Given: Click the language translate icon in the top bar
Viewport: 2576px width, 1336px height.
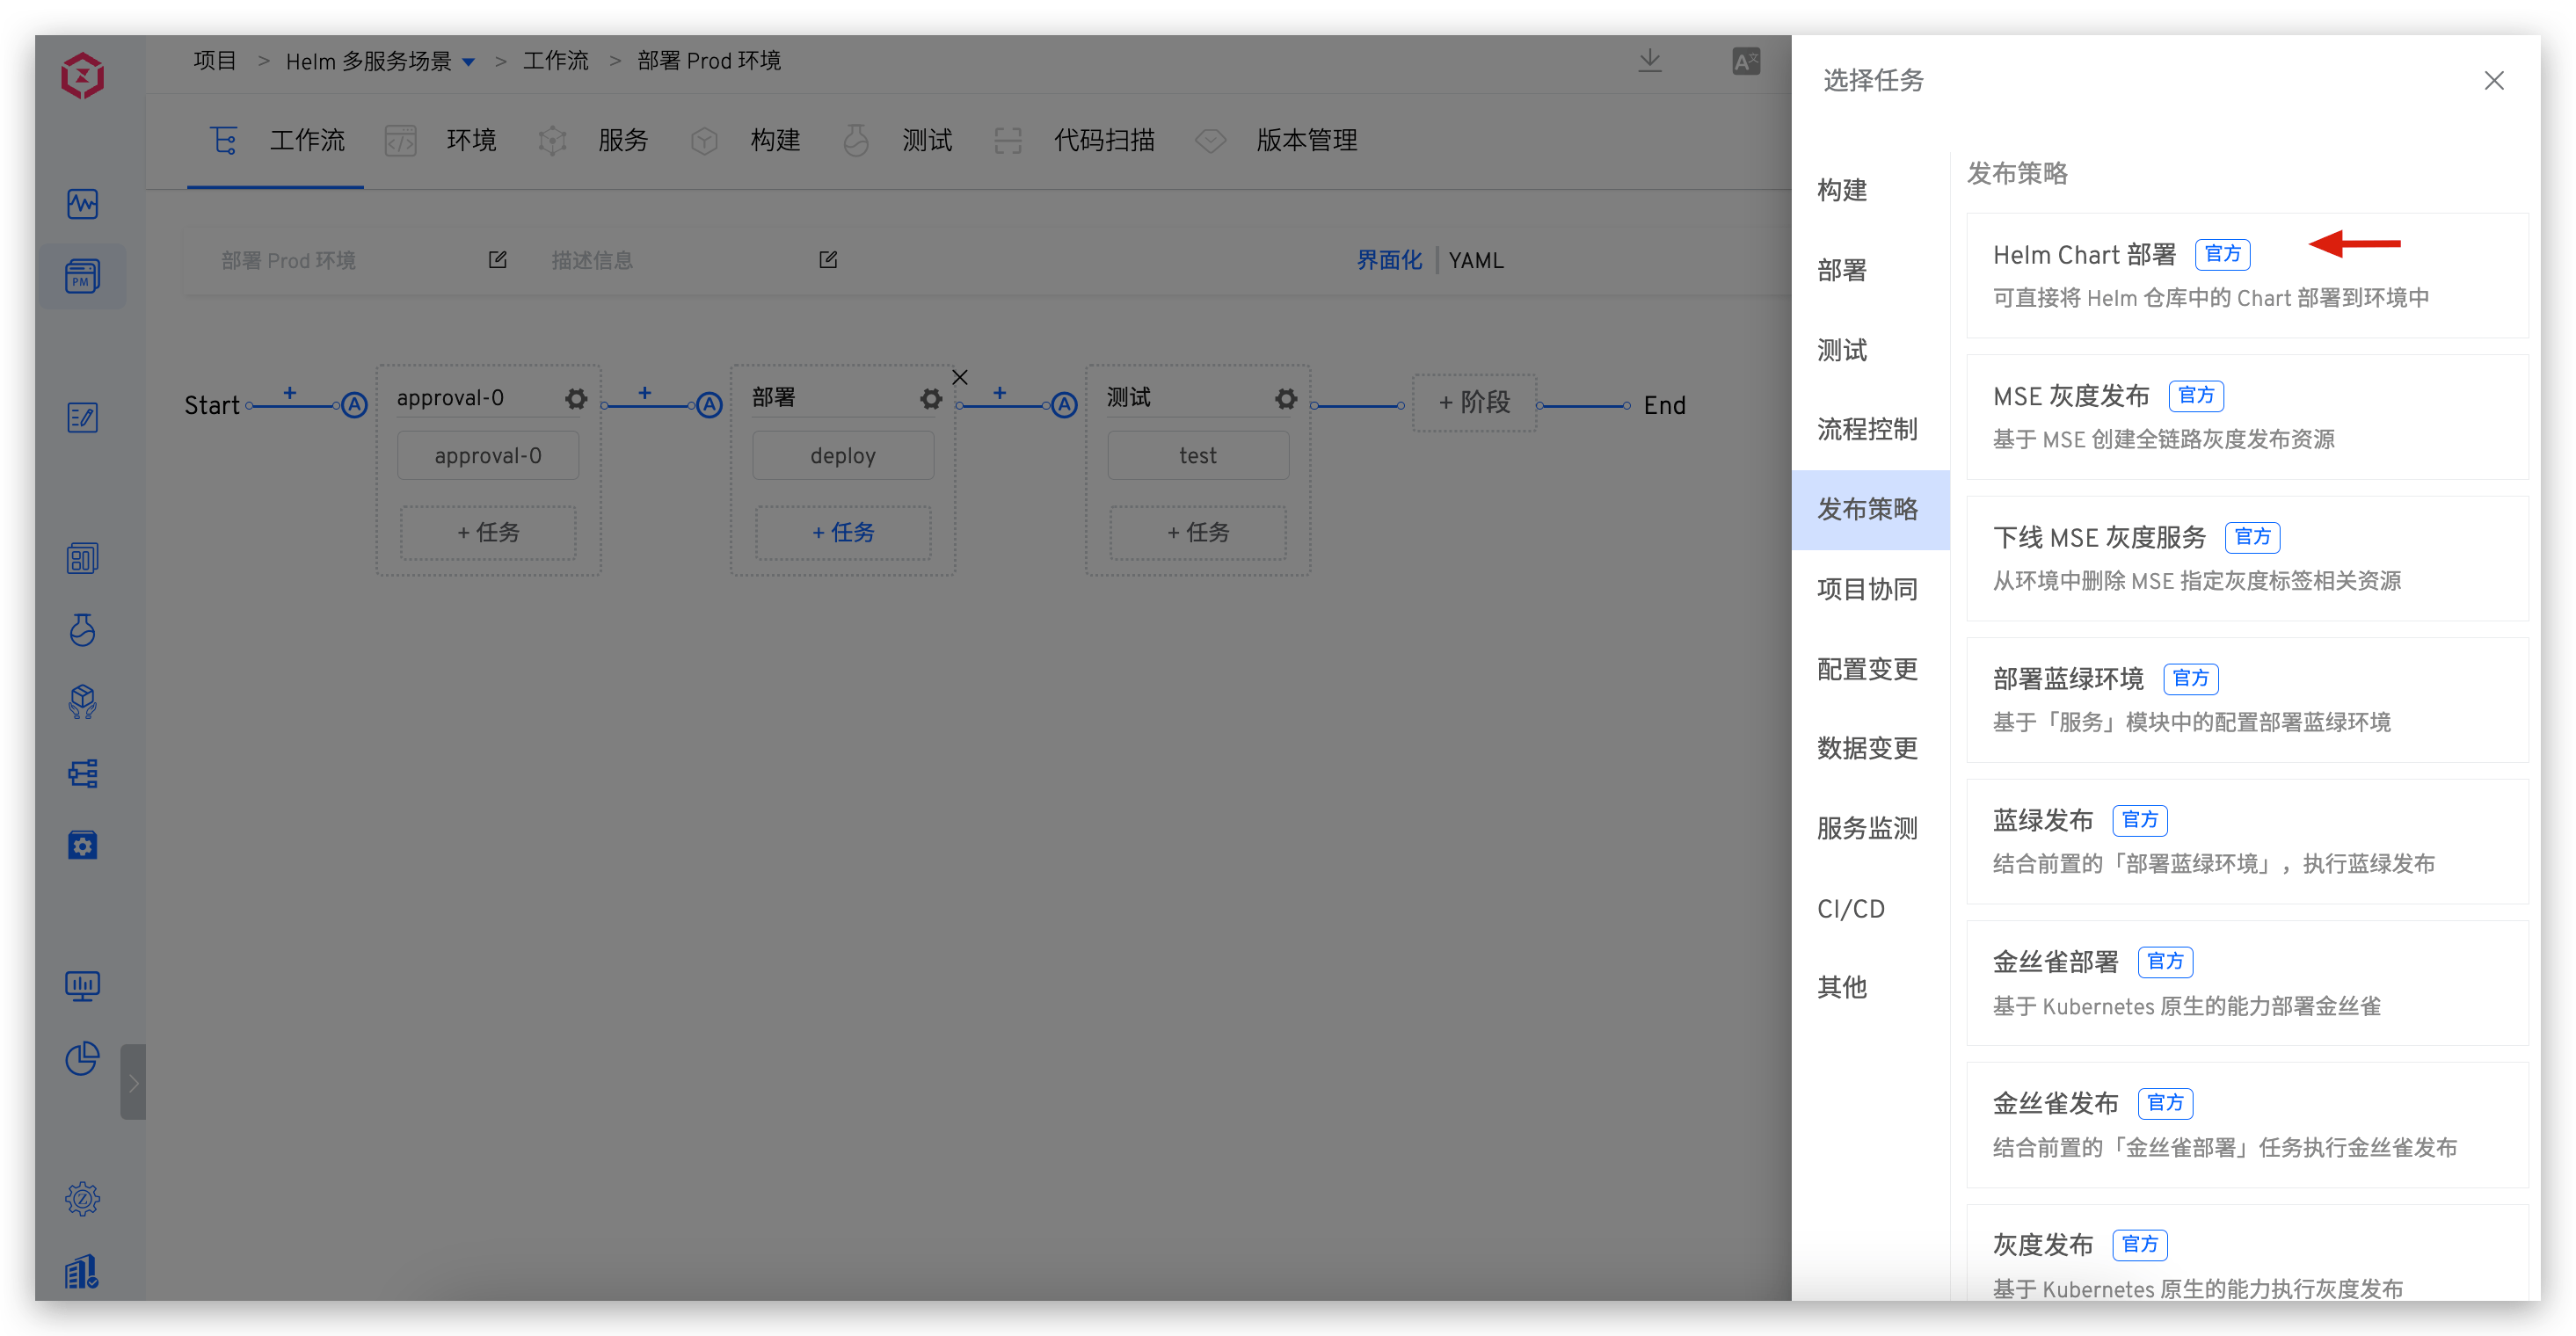Looking at the screenshot, I should pyautogui.click(x=1746, y=62).
